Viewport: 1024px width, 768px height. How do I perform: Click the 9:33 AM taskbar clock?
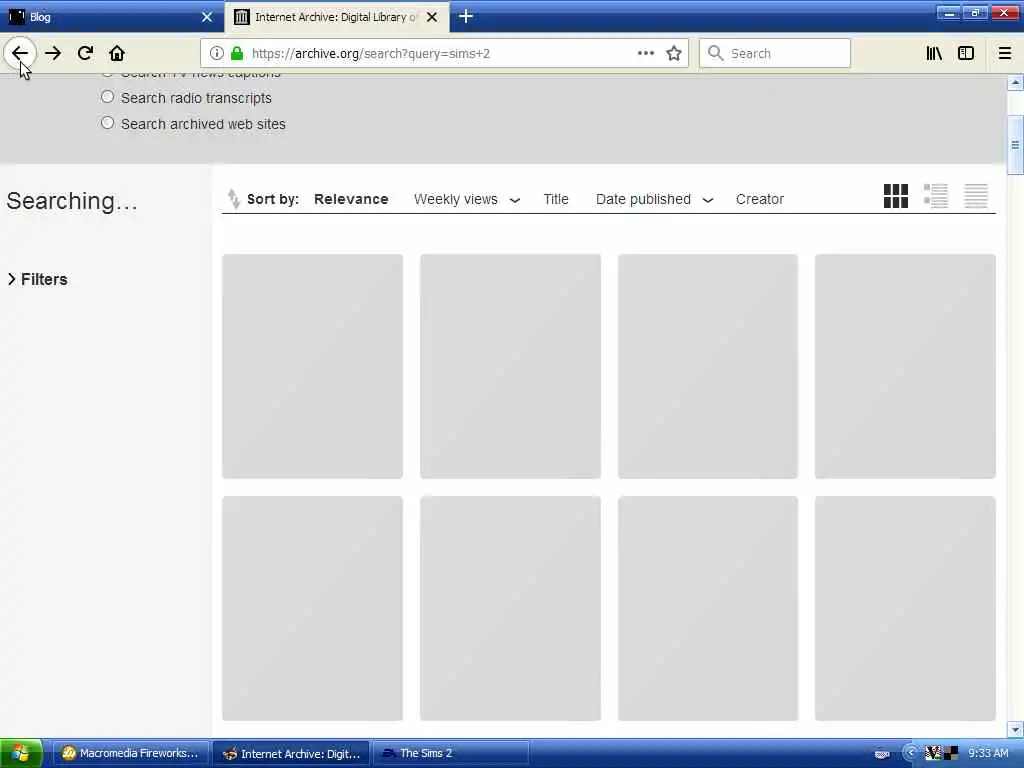(988, 753)
